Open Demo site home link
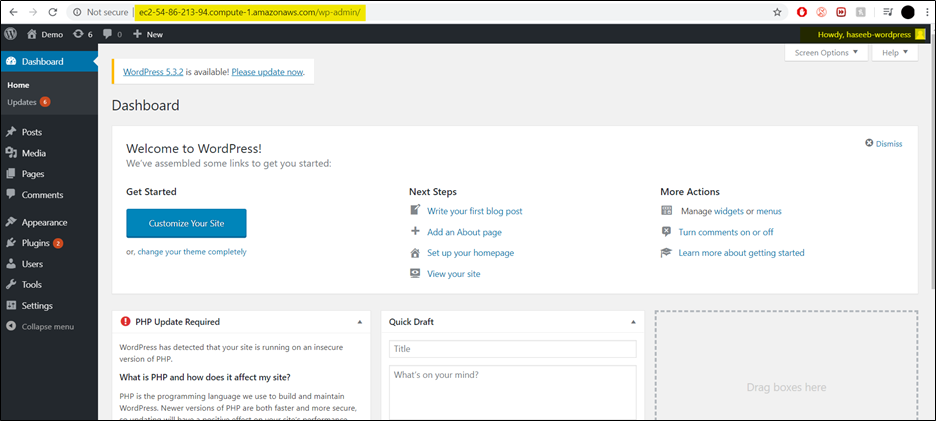Viewport: 936px width, 421px height. pos(45,35)
